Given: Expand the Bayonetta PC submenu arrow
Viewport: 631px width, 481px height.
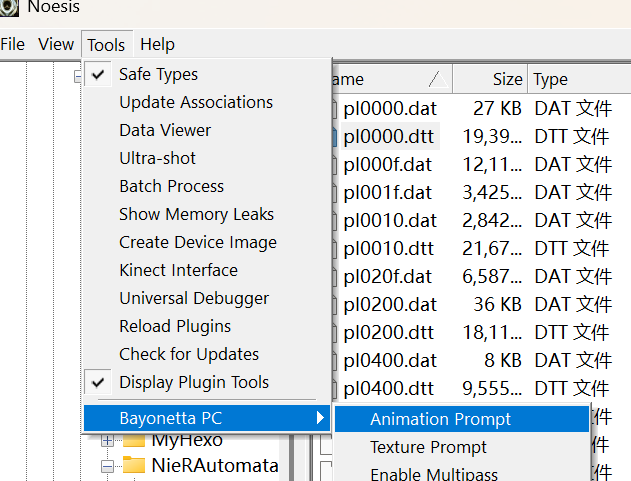Looking at the screenshot, I should 320,418.
